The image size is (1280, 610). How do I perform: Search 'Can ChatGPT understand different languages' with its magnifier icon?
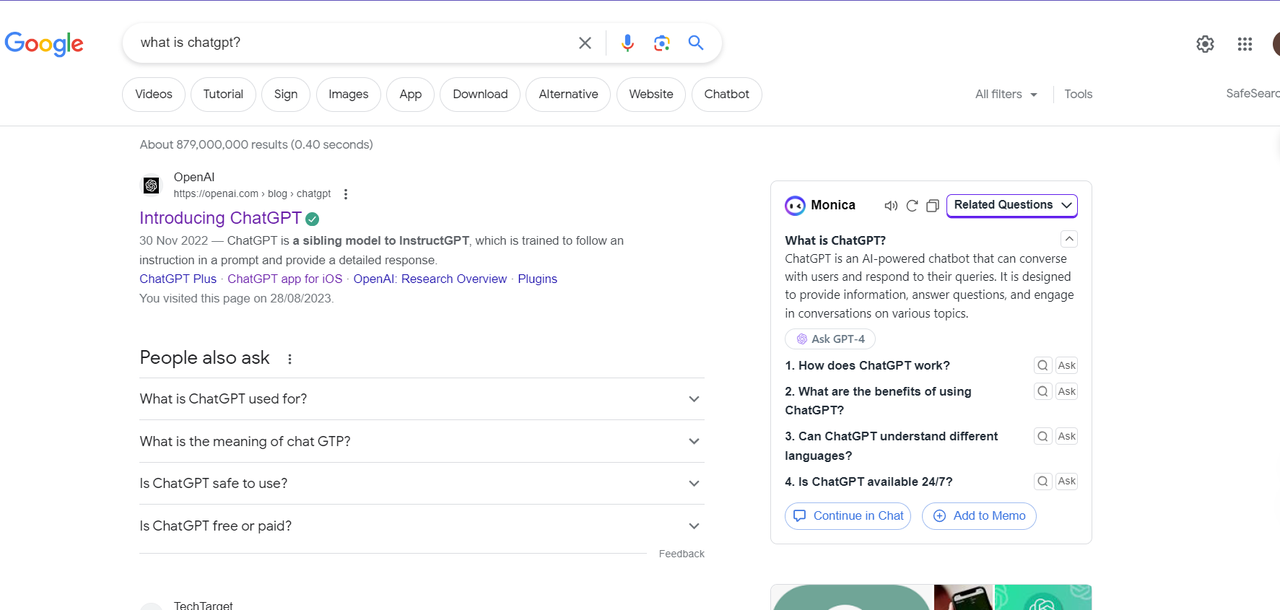click(1043, 436)
